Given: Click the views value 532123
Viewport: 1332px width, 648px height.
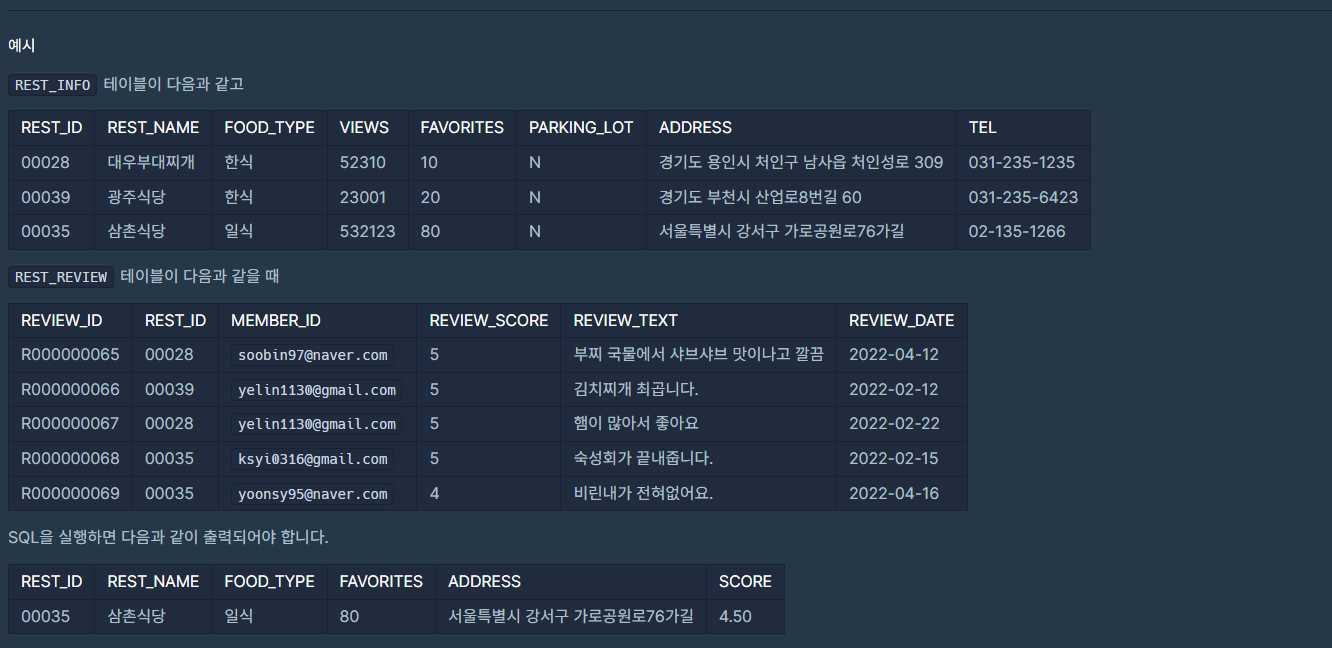Looking at the screenshot, I should (x=367, y=232).
